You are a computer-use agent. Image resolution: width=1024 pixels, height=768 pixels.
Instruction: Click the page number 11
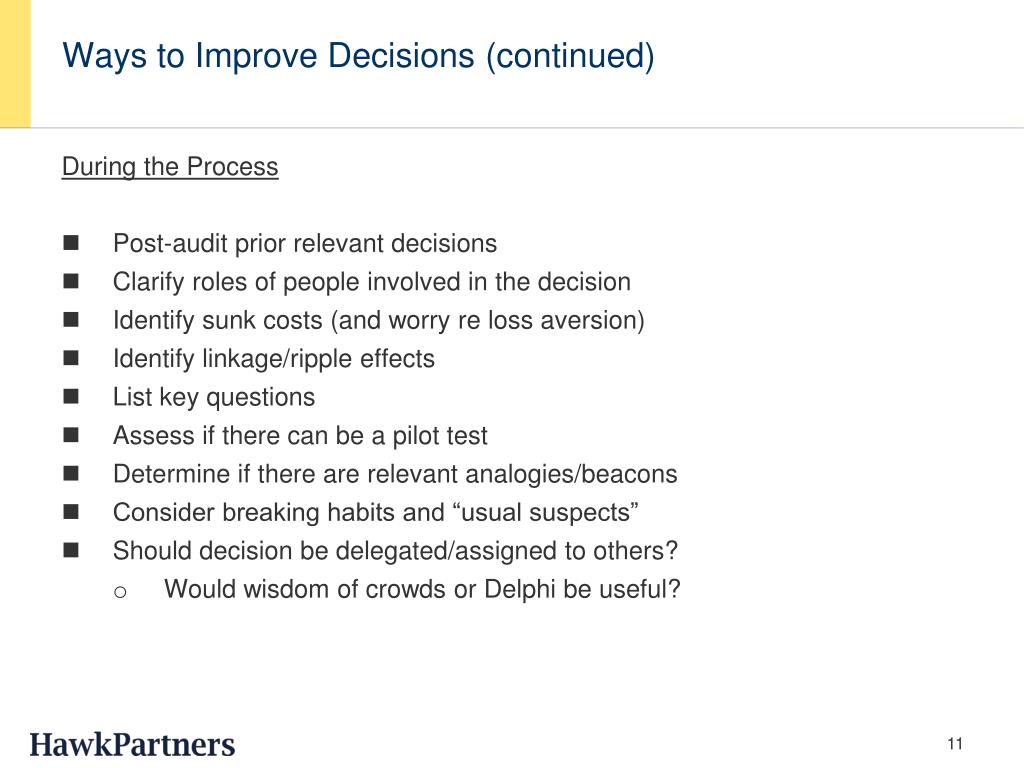tap(955, 744)
